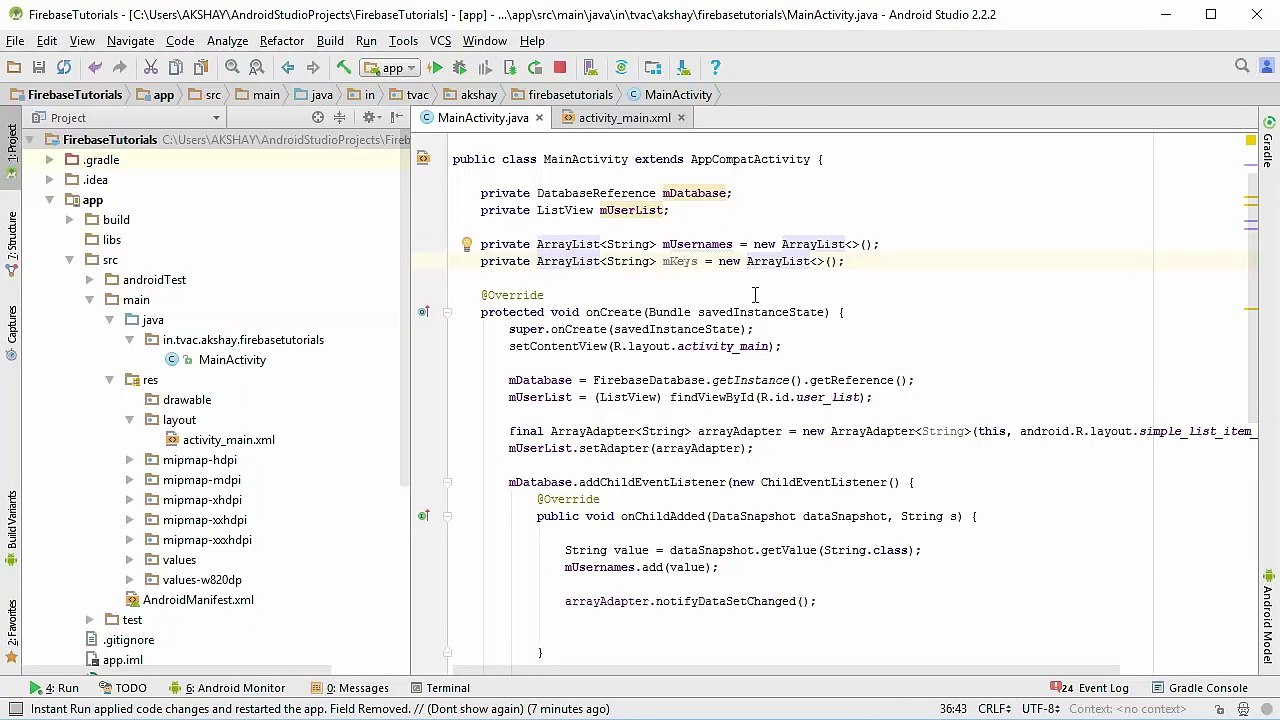Image resolution: width=1280 pixels, height=720 pixels.
Task: Click the Attach debugger to process icon
Action: (510, 67)
